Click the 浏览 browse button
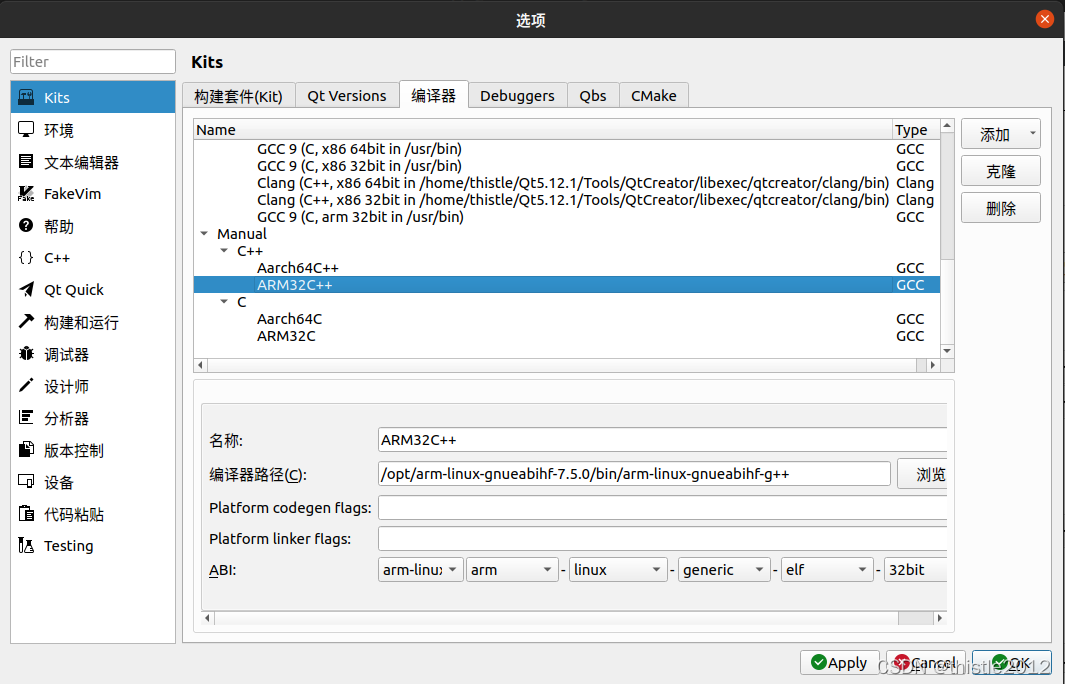1065x684 pixels. pyautogui.click(x=922, y=474)
